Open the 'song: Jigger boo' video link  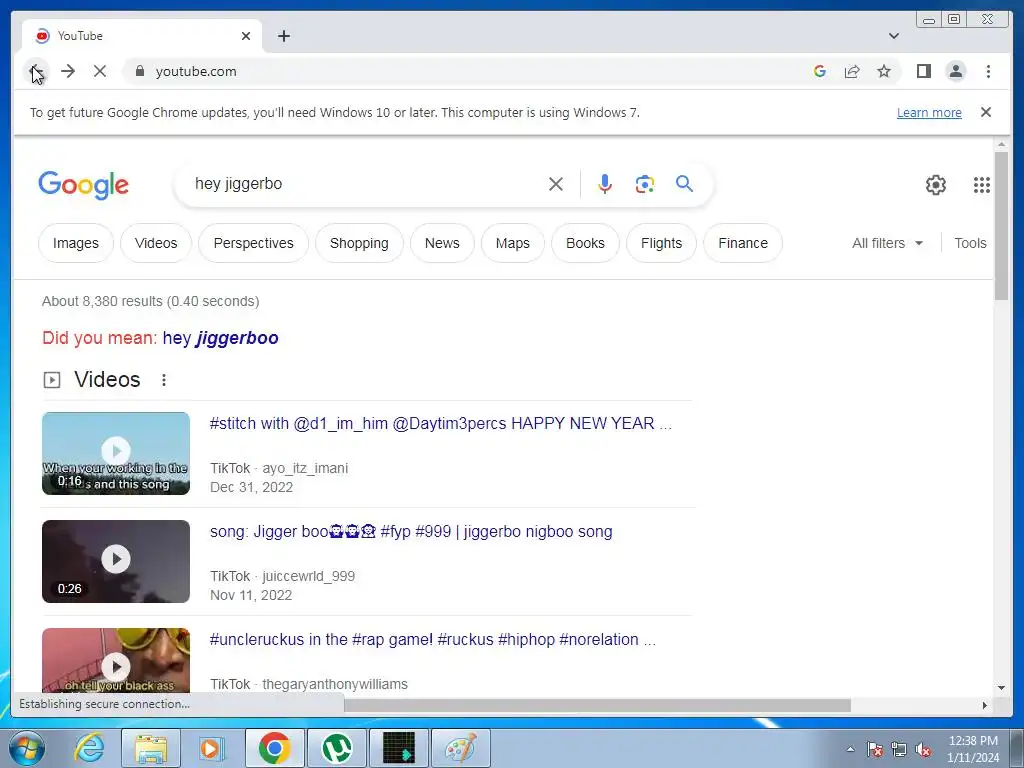(411, 532)
